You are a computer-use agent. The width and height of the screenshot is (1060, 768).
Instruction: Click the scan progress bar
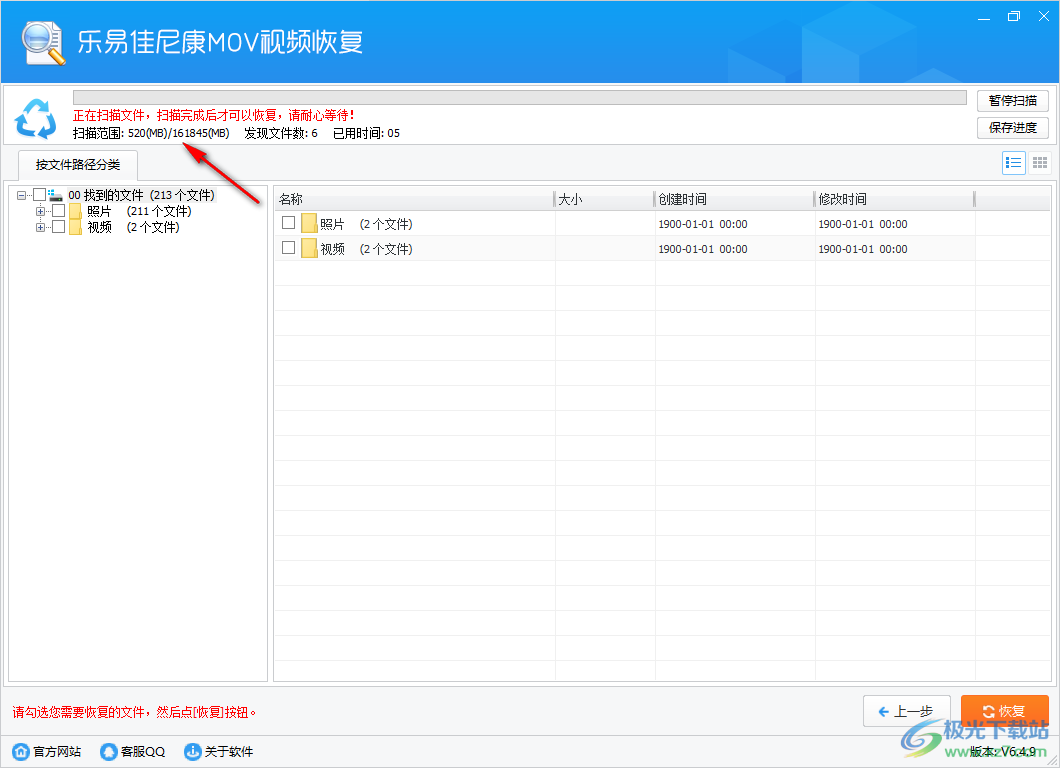[x=520, y=98]
